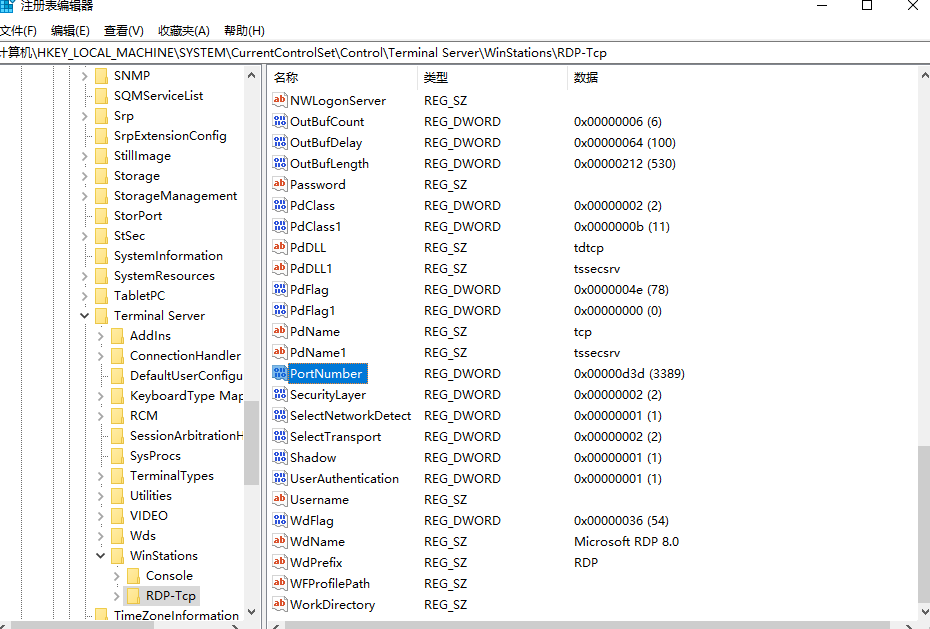Image resolution: width=930 pixels, height=629 pixels.
Task: Click the tree pane scroll-down arrow
Action: point(251,611)
